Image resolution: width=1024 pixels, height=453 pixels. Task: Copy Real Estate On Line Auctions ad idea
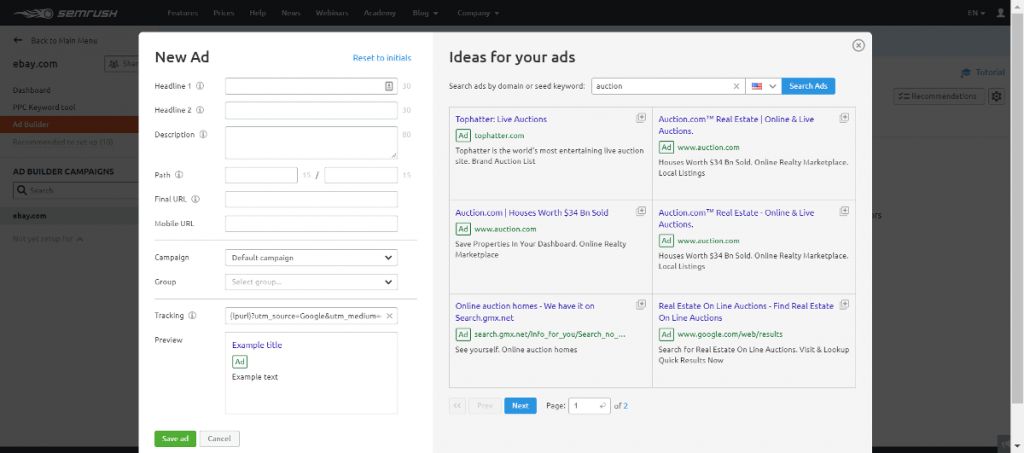(844, 304)
